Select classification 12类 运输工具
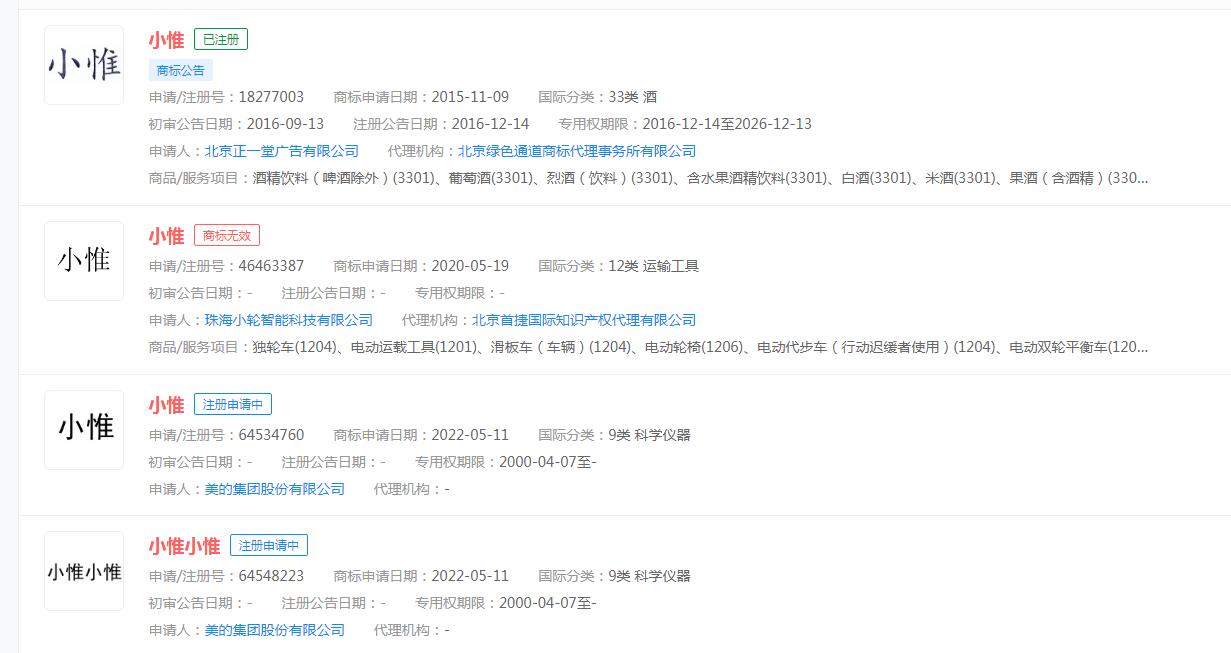The height and width of the screenshot is (653, 1231). pos(654,266)
